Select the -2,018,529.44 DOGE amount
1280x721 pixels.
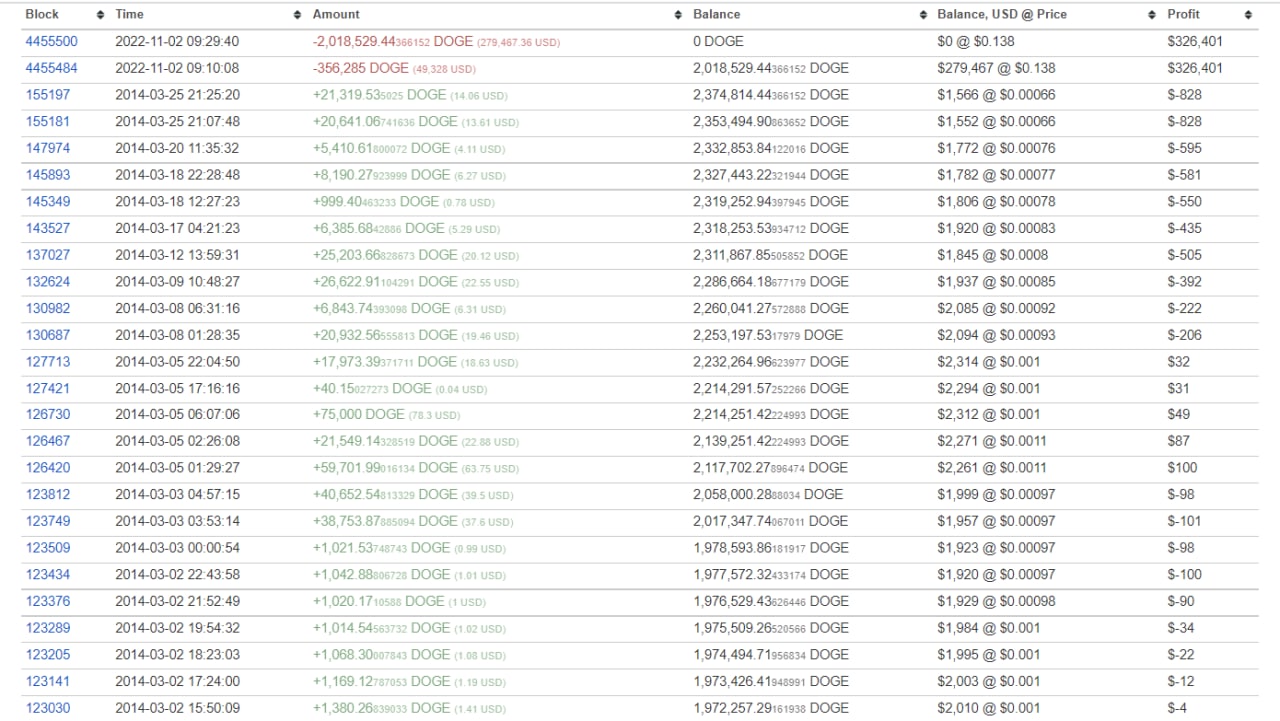tap(393, 42)
